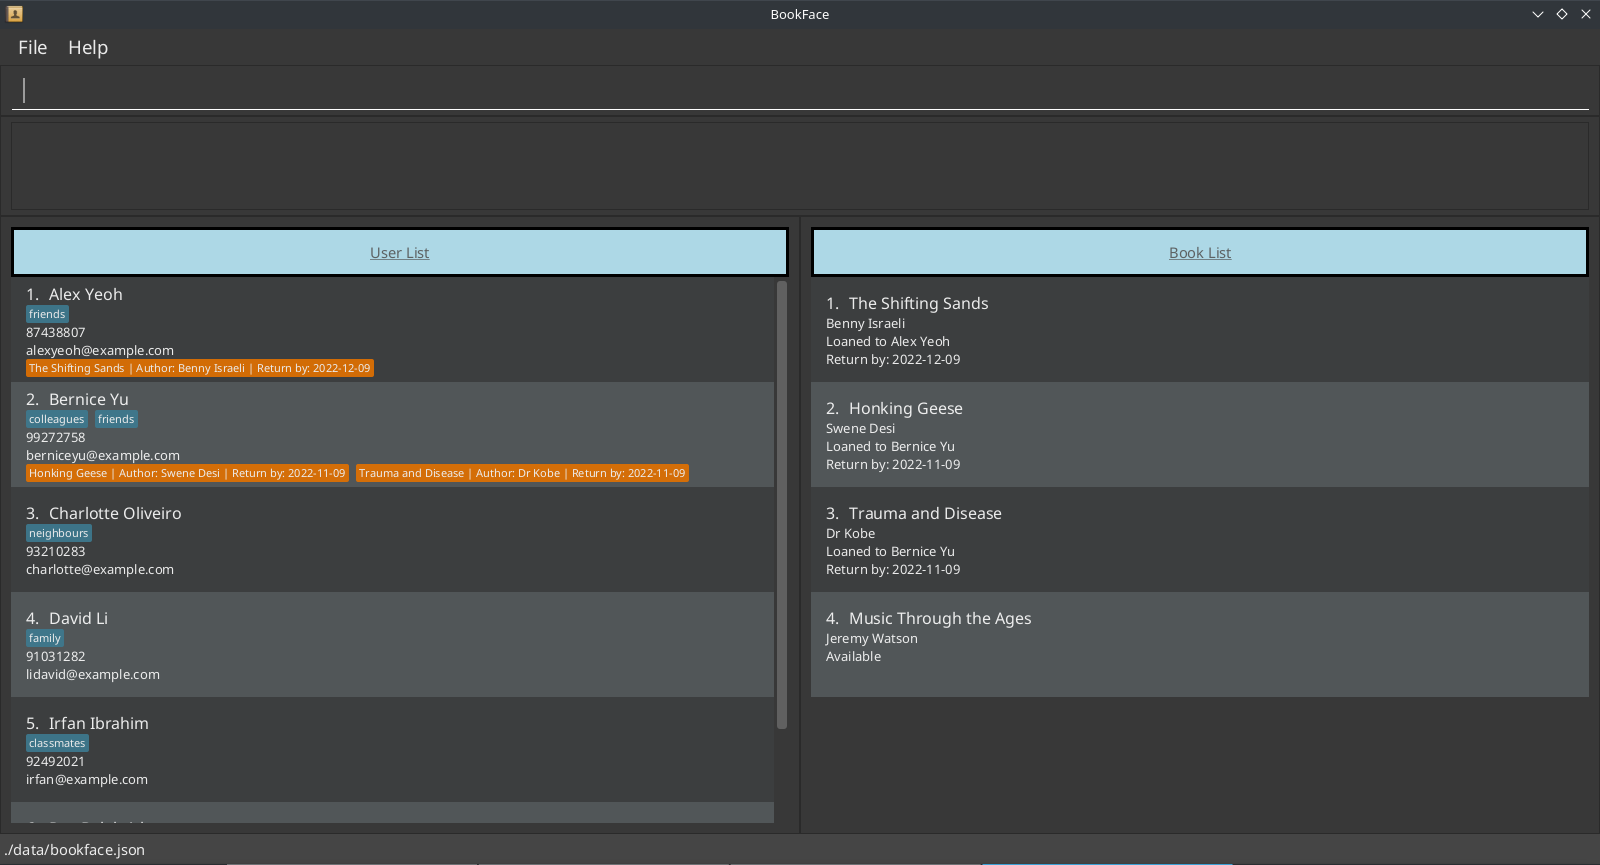Click the friends tag under Alex Yeoh
This screenshot has width=1600, height=865.
tap(47, 314)
